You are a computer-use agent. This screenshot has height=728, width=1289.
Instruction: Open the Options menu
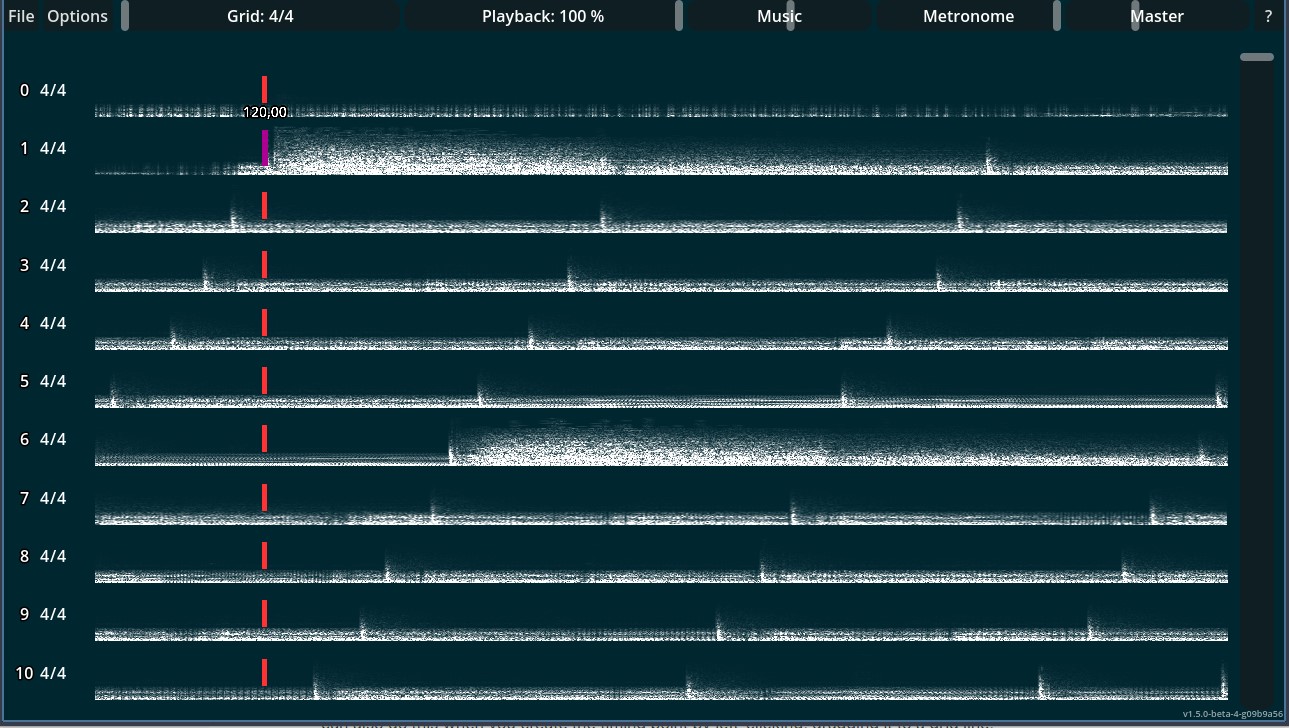point(77,16)
